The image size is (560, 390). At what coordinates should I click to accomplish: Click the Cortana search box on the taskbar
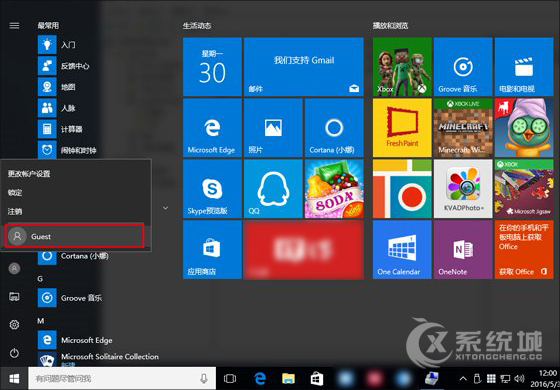122,379
